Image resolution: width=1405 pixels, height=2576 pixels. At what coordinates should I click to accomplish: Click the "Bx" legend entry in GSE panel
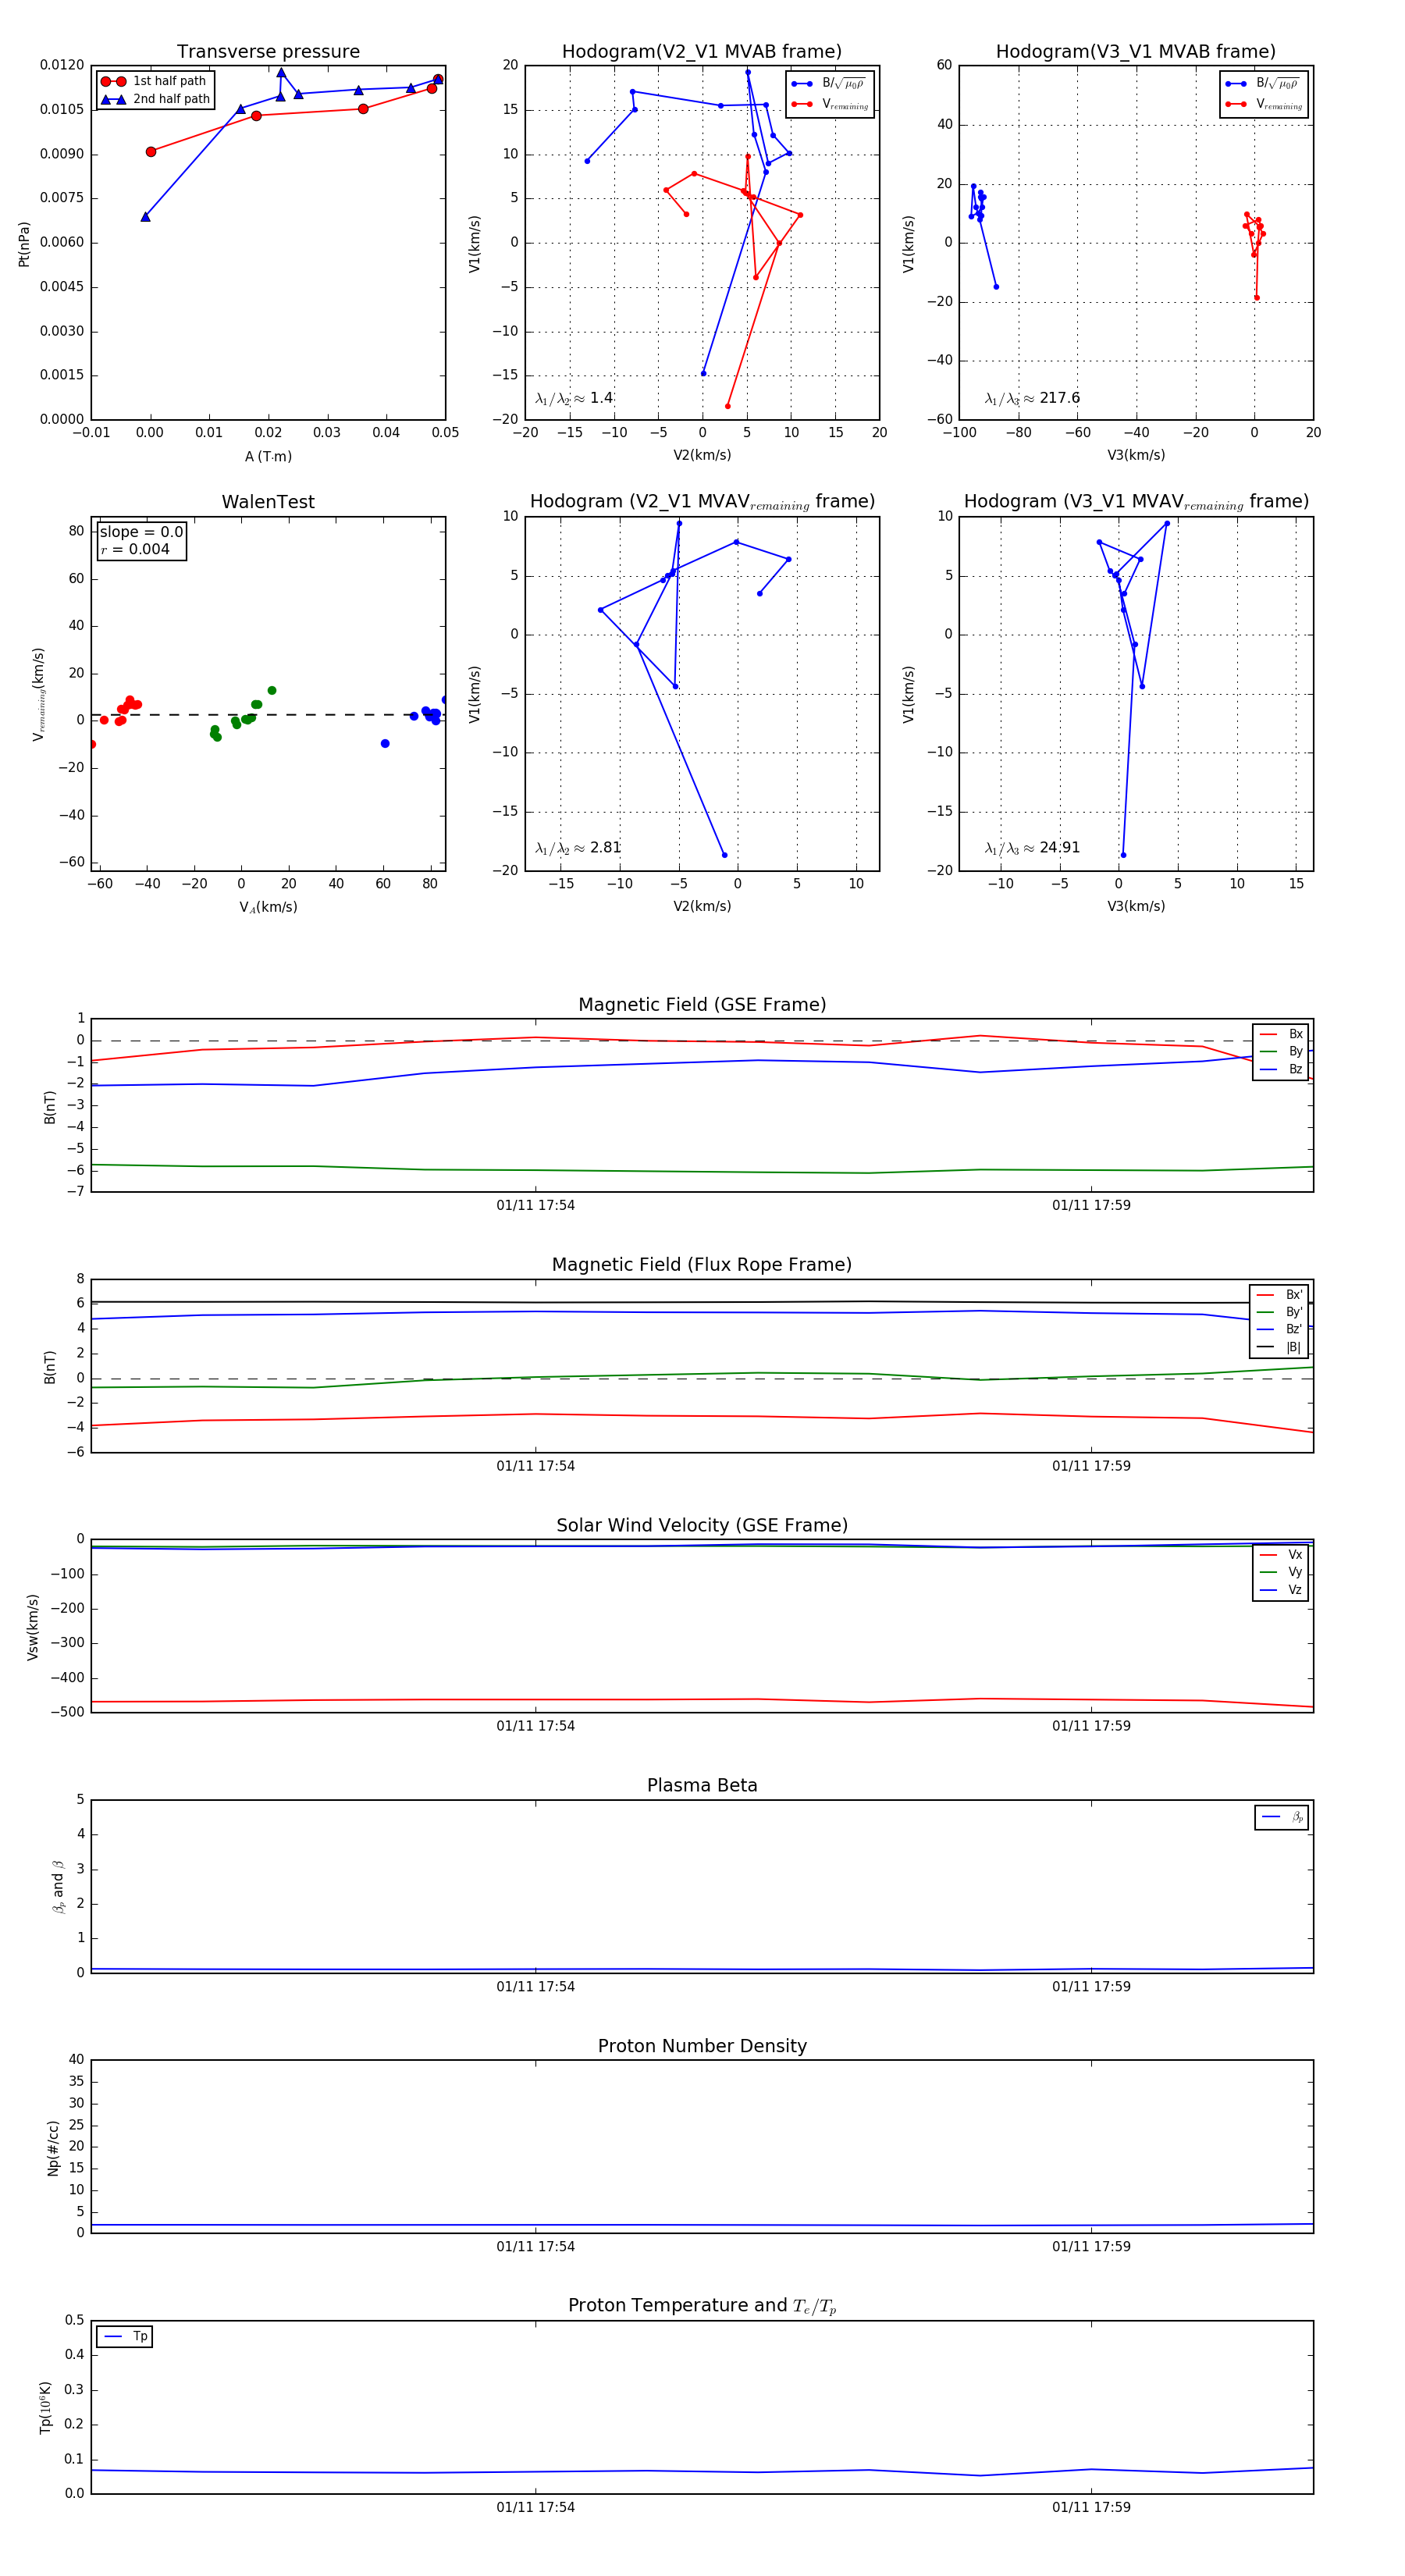tap(1281, 1034)
